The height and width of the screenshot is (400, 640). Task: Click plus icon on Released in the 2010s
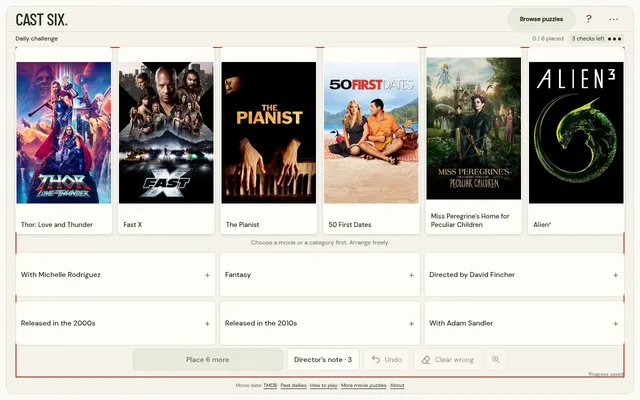click(x=411, y=324)
